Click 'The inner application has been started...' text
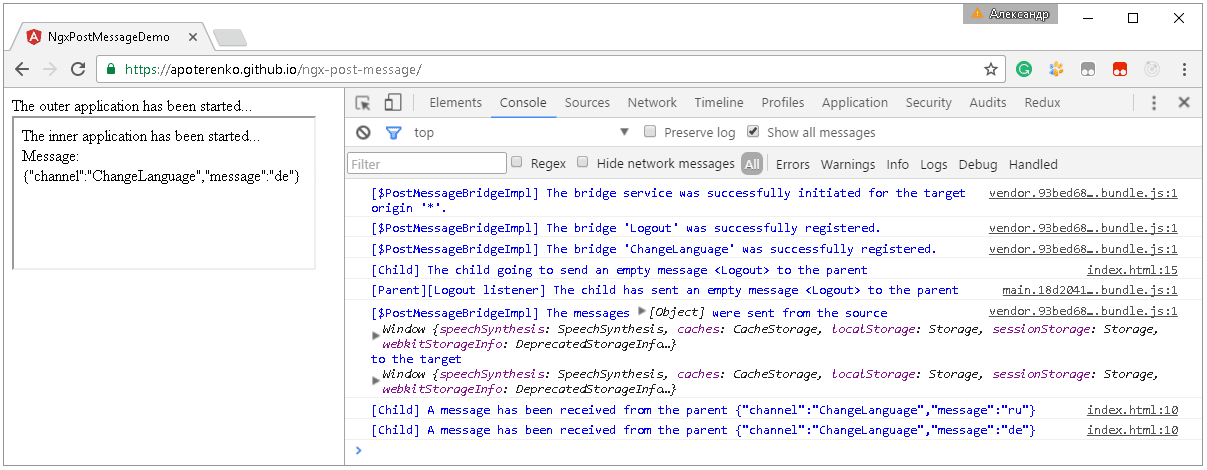 [x=141, y=136]
